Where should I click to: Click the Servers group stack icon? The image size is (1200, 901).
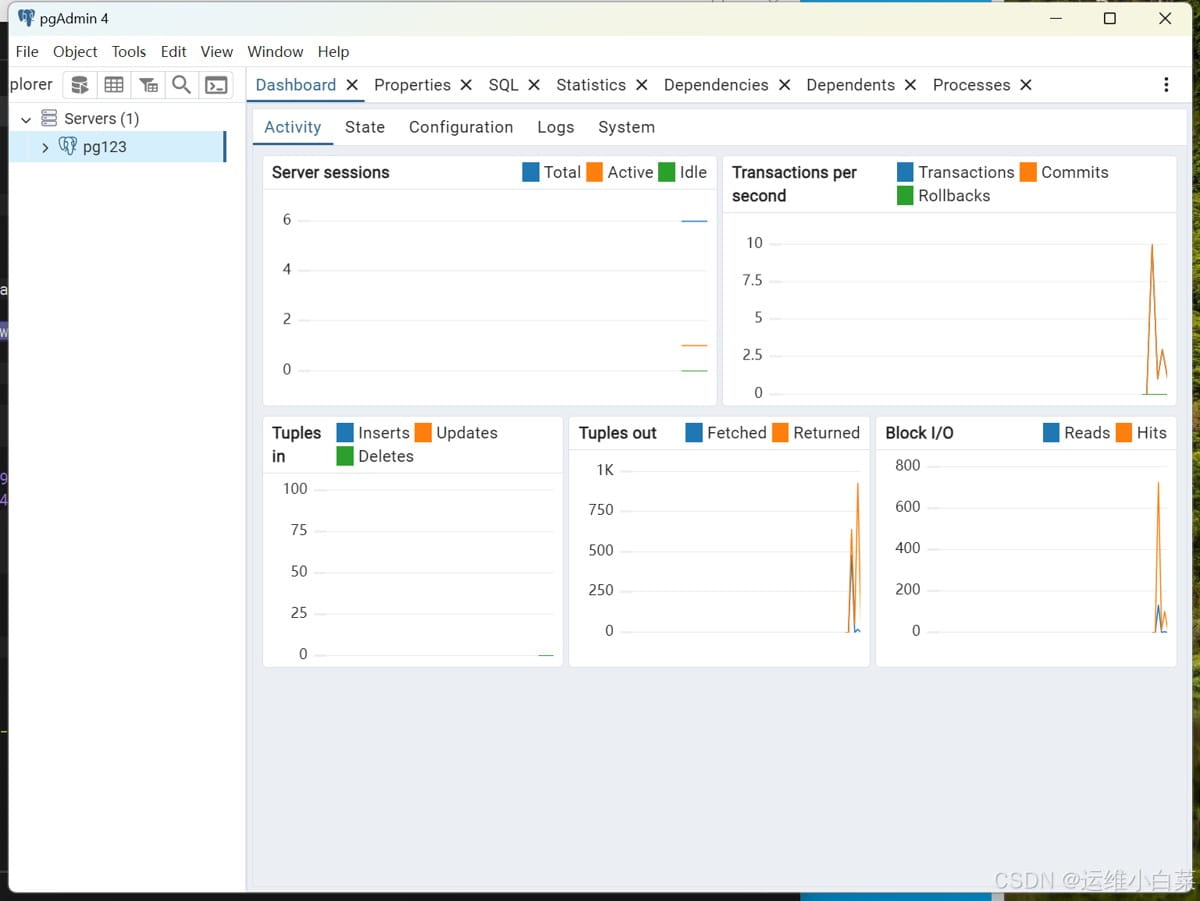pyautogui.click(x=49, y=118)
